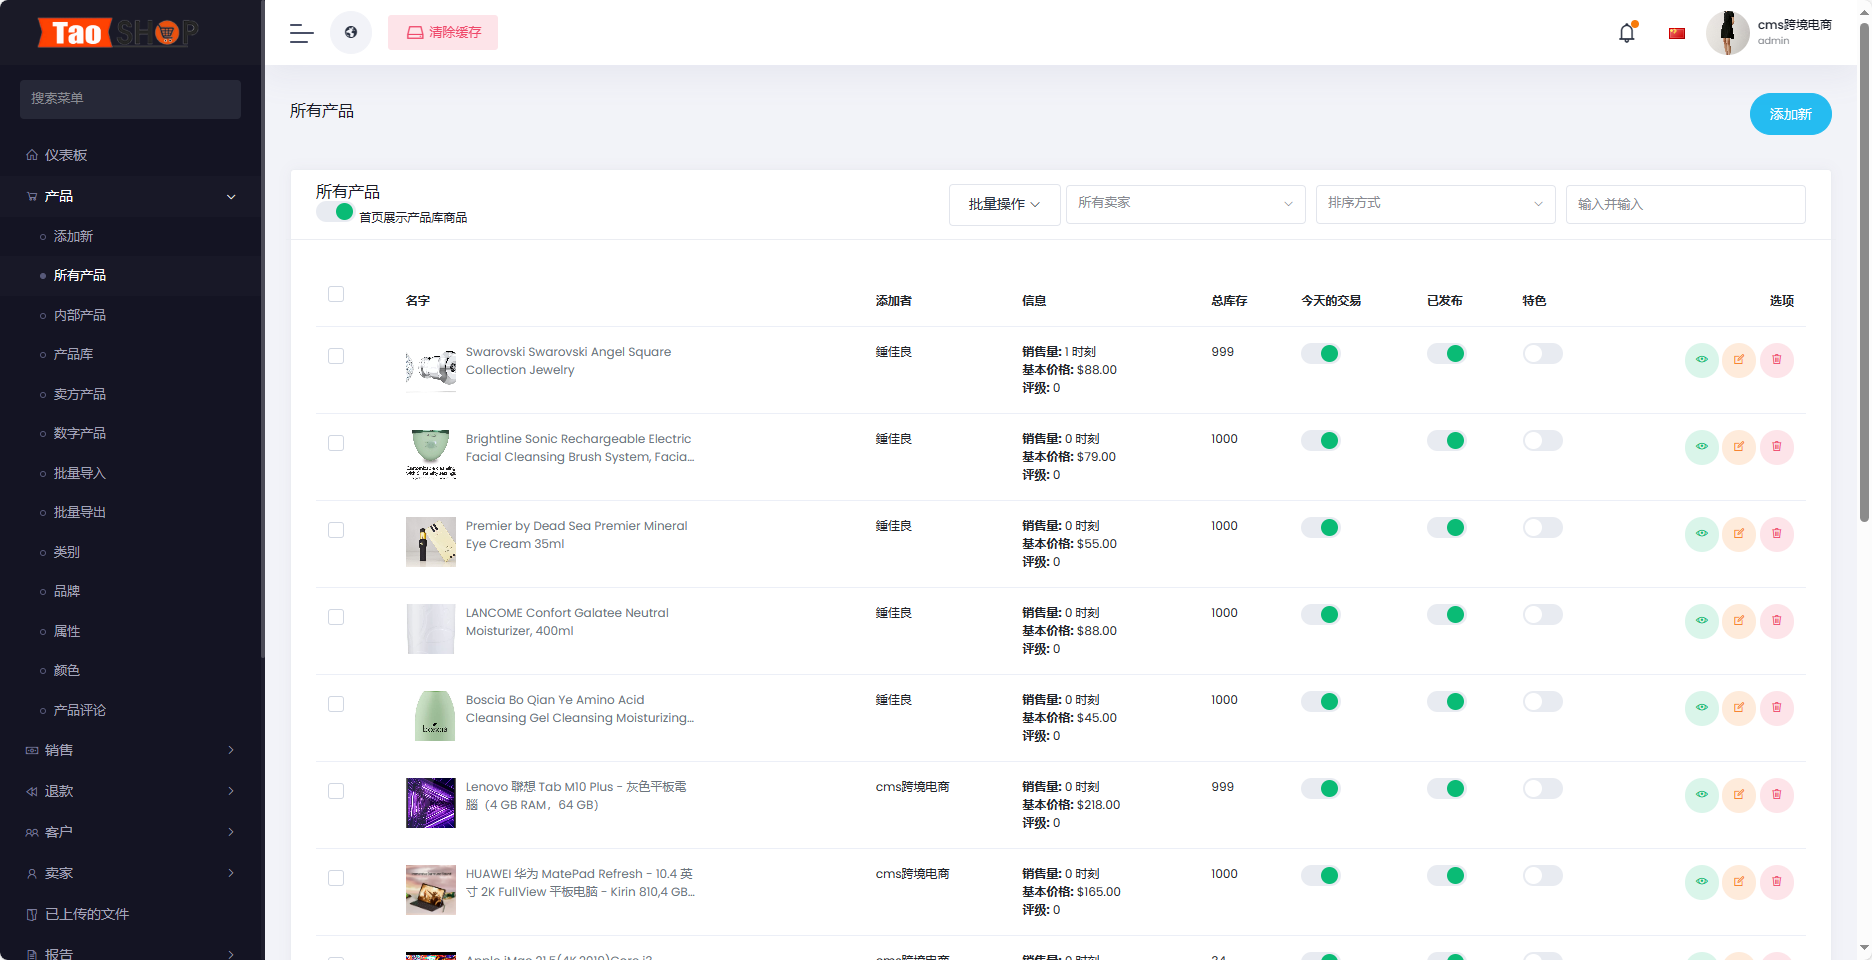This screenshot has height=960, width=1872.
Task: Toggle the sidebar hamburger menu icon
Action: point(301,33)
